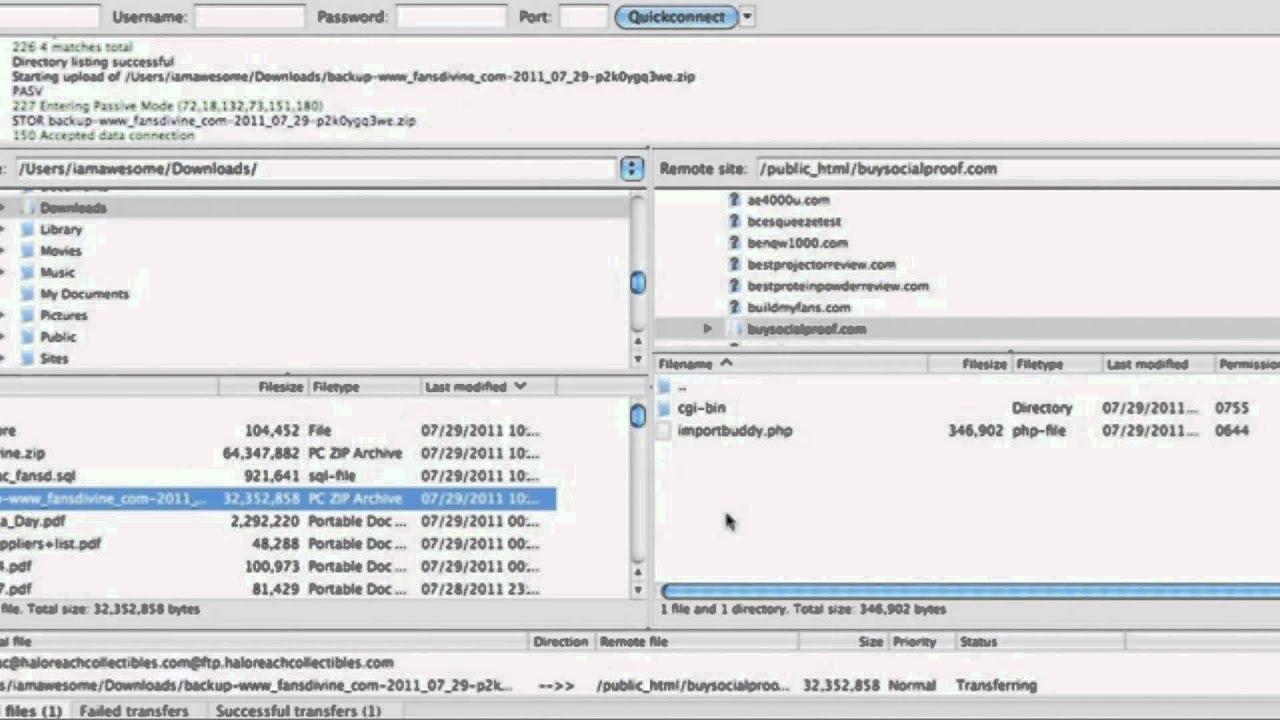Open the local site path dropdown

[631, 168]
